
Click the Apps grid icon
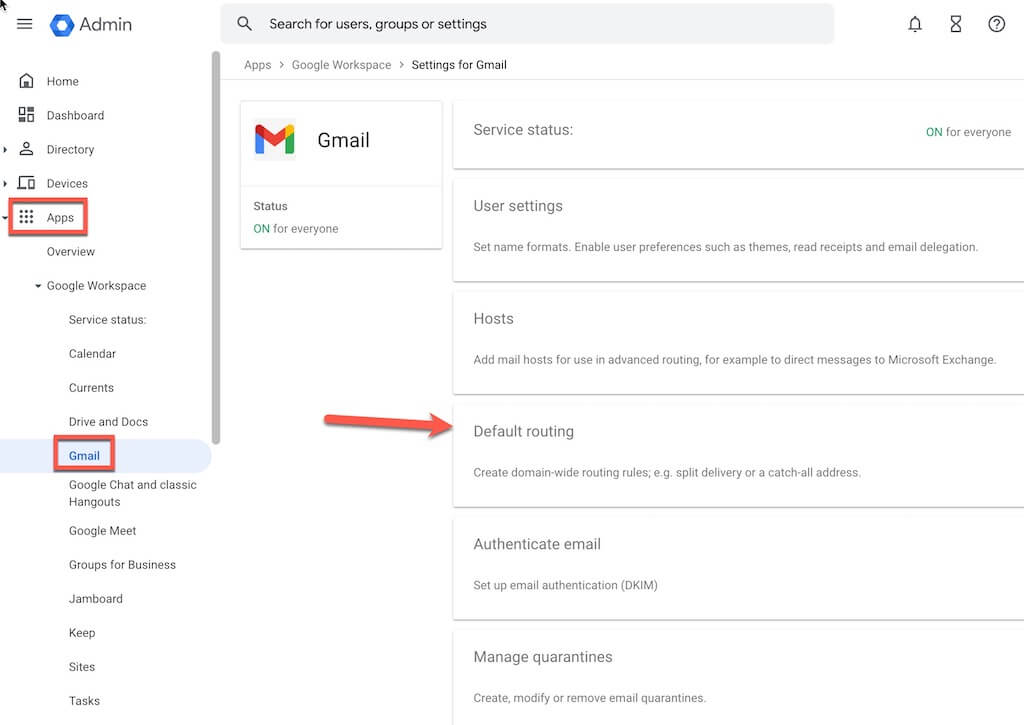click(26, 217)
